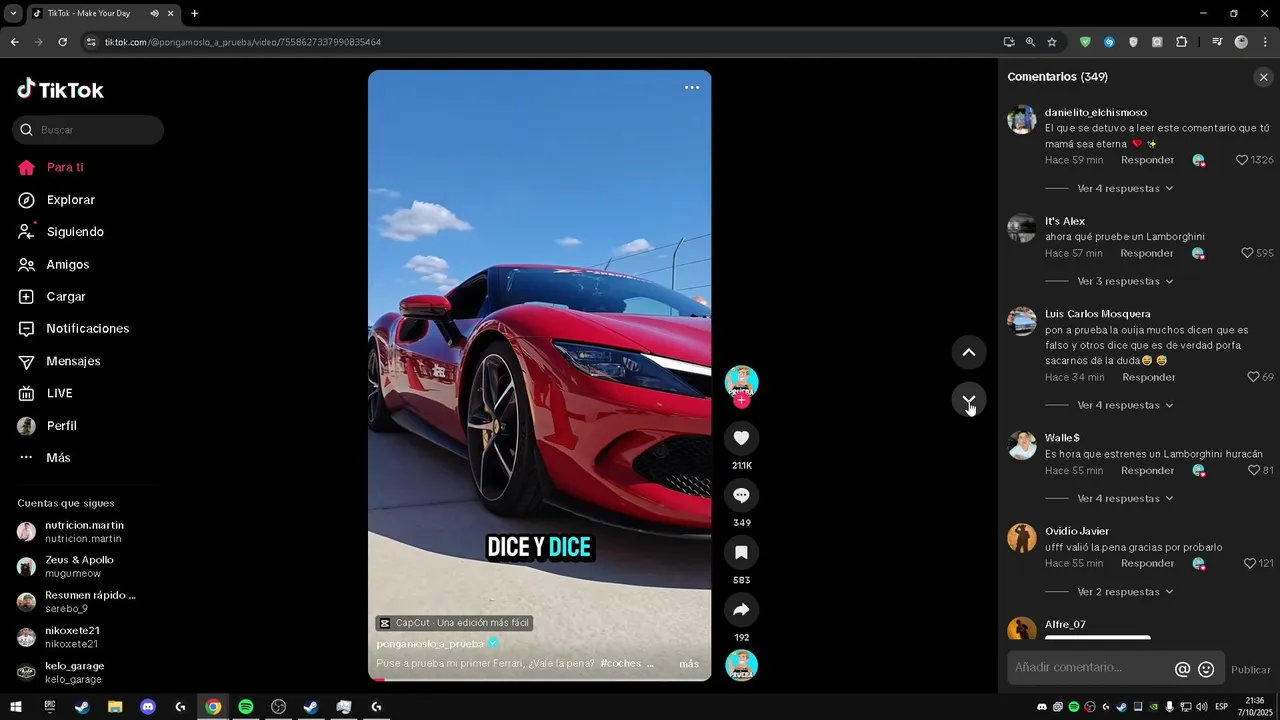Reply to Ovidio Javier's comment
This screenshot has width=1280, height=720.
tap(1147, 563)
